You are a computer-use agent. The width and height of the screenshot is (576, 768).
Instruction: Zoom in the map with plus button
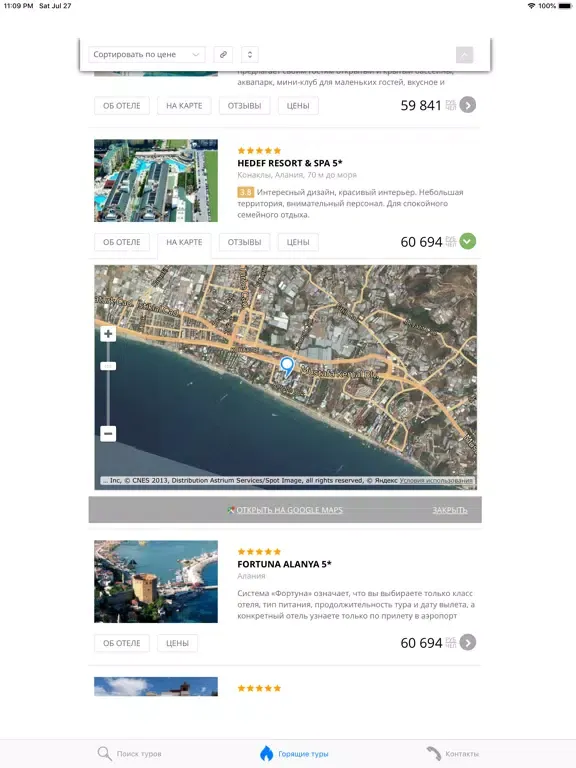pyautogui.click(x=108, y=334)
